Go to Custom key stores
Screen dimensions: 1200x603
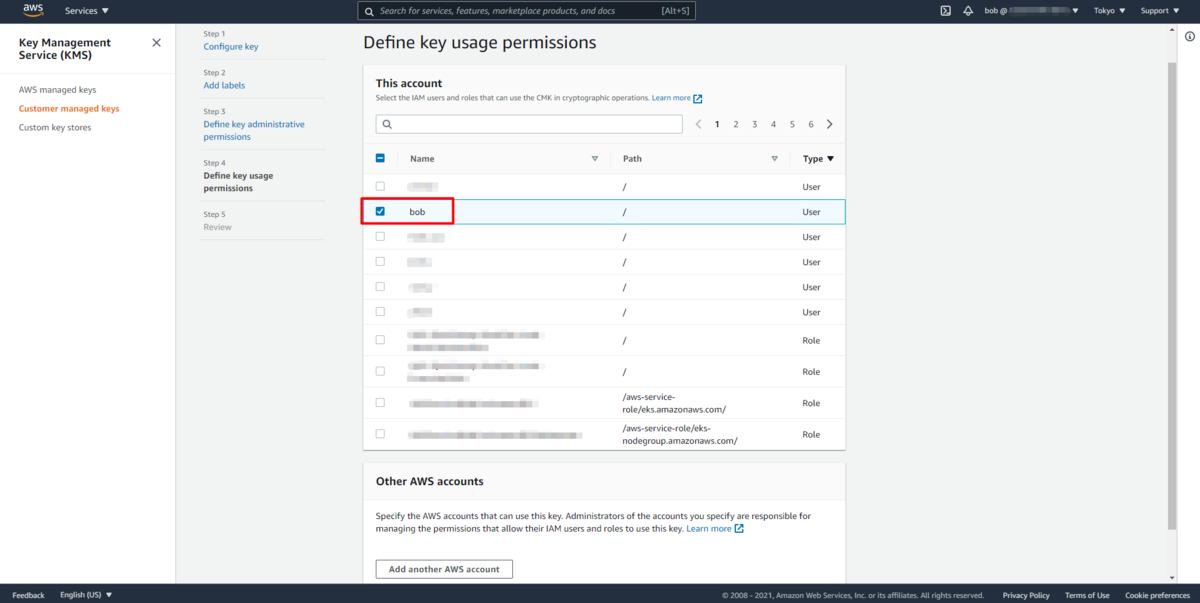[55, 127]
